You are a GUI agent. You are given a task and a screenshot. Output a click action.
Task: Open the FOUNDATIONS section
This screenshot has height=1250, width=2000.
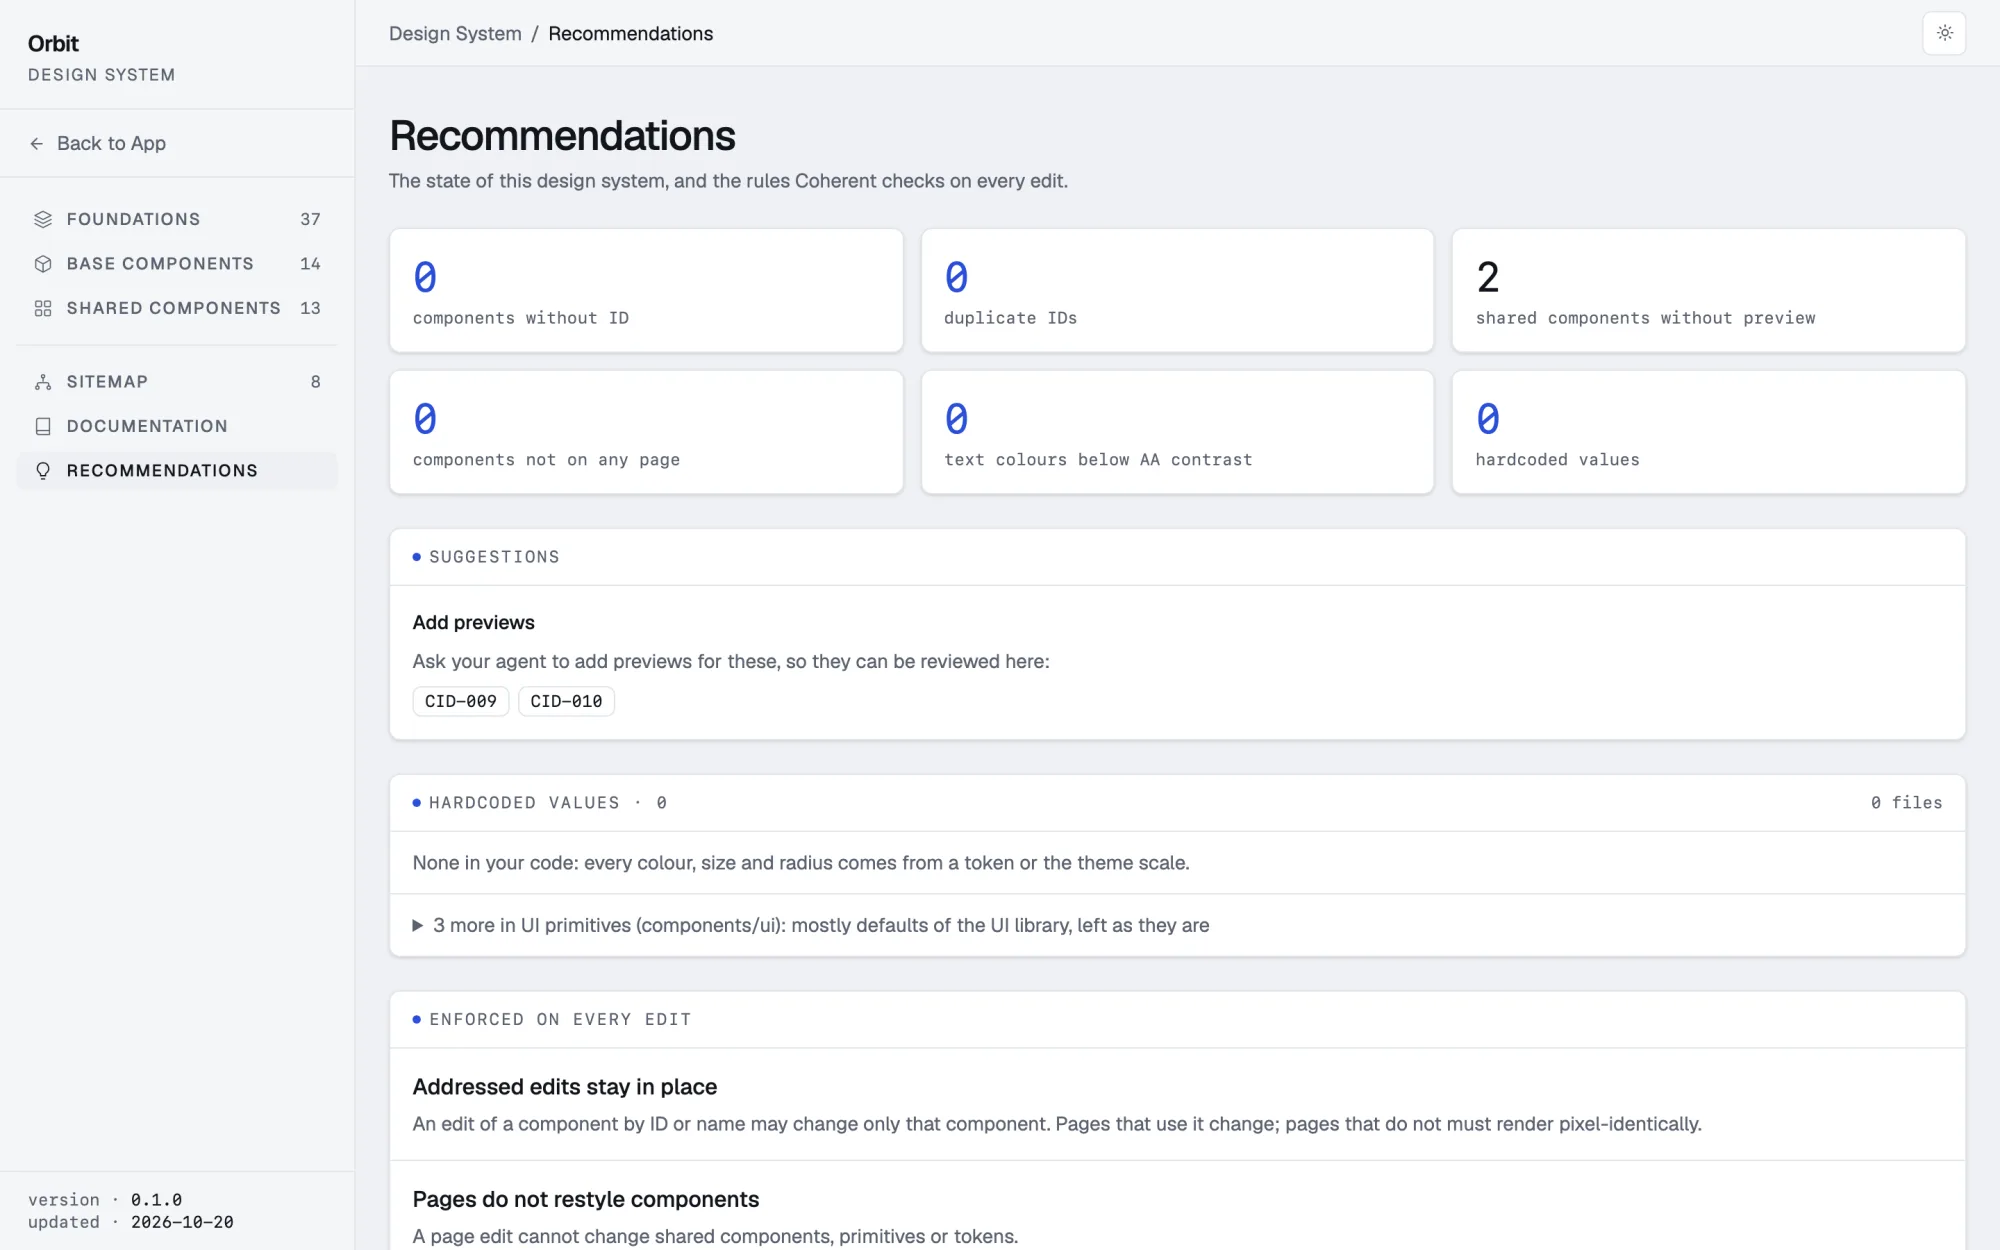177,219
